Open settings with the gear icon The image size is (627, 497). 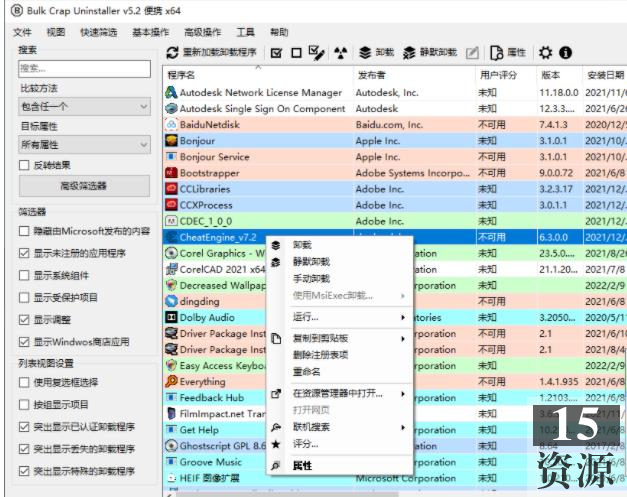[545, 52]
